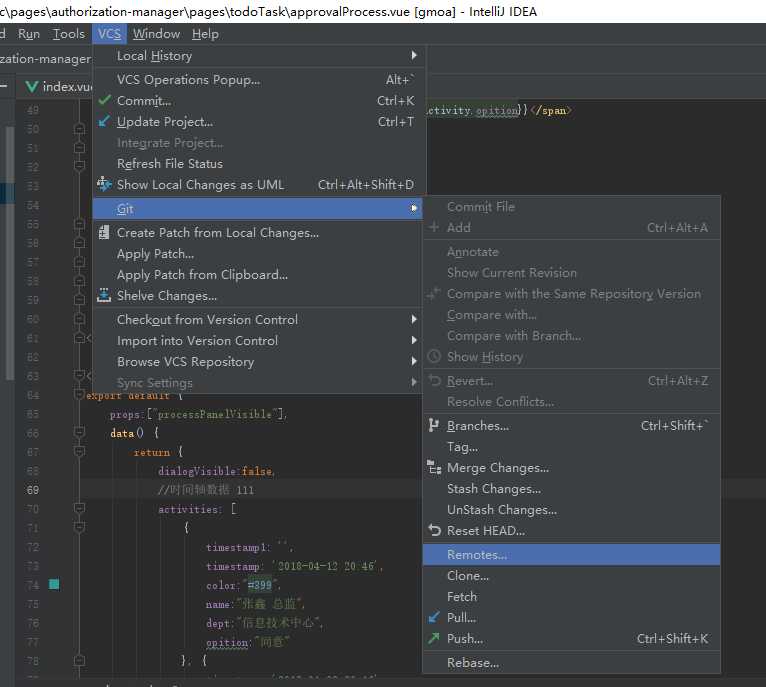The width and height of the screenshot is (766, 687).
Task: Choose Rebase... in Git submenu
Action: pos(572,663)
